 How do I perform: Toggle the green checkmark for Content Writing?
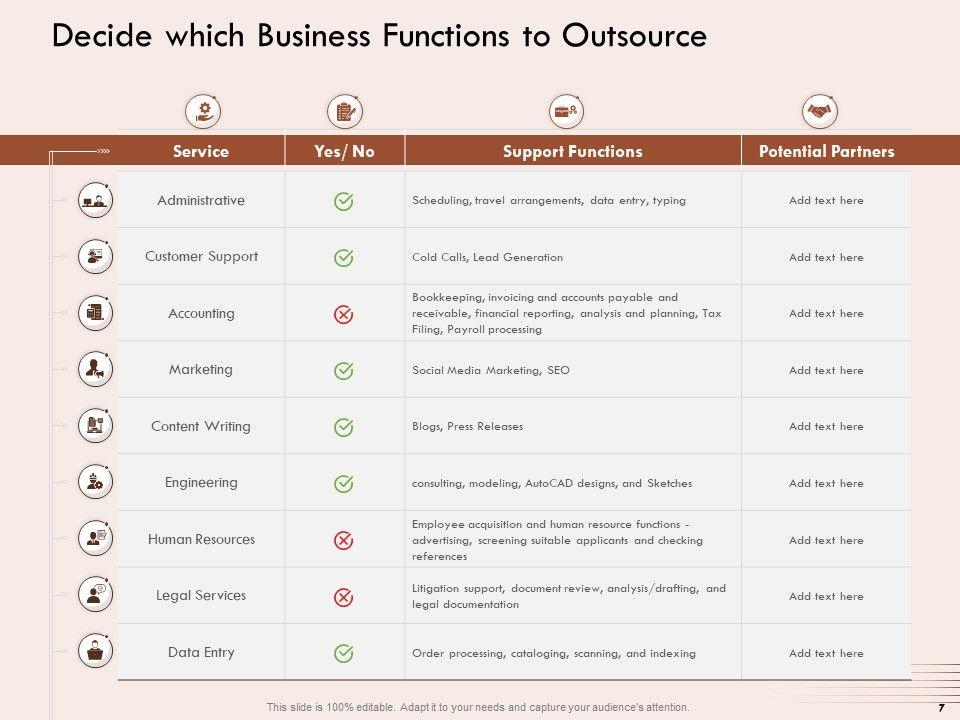pos(343,427)
